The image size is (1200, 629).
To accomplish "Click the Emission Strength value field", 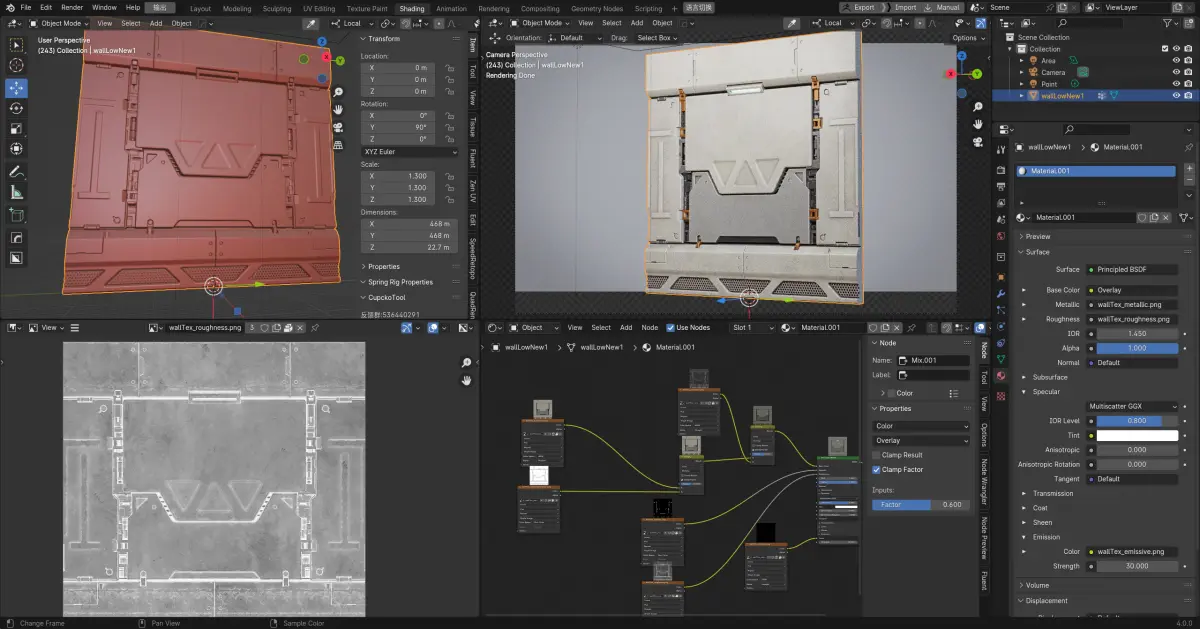I will pyautogui.click(x=1137, y=566).
